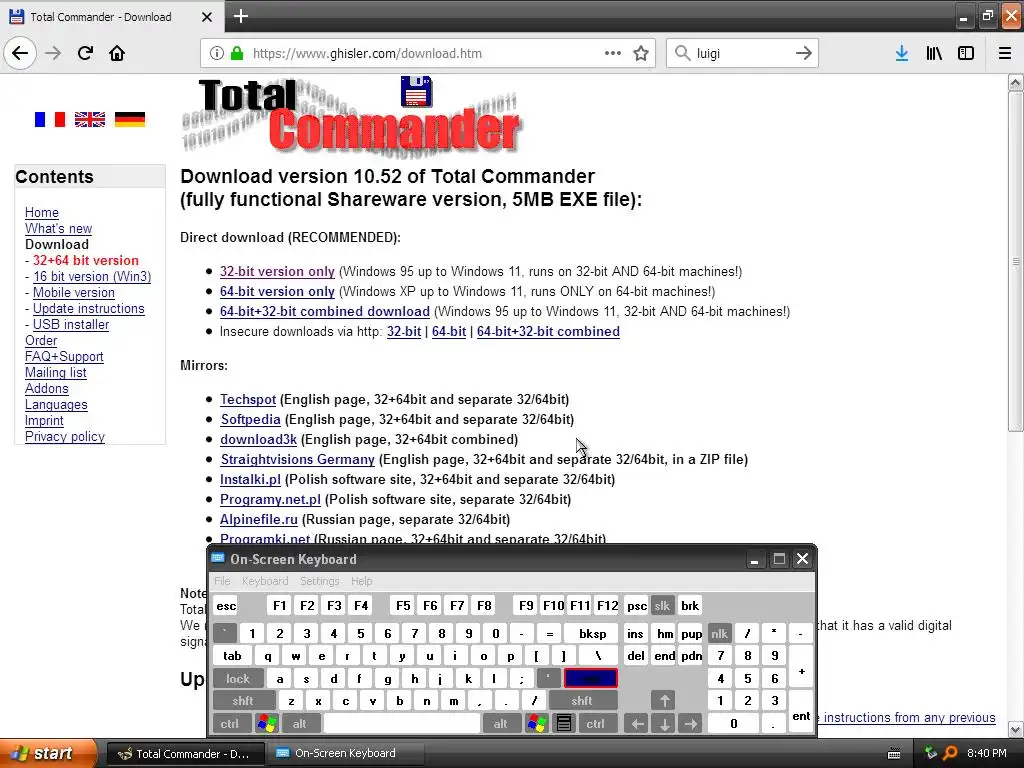
Task: Click the left Windows logo key on keyboard
Action: click(267, 724)
